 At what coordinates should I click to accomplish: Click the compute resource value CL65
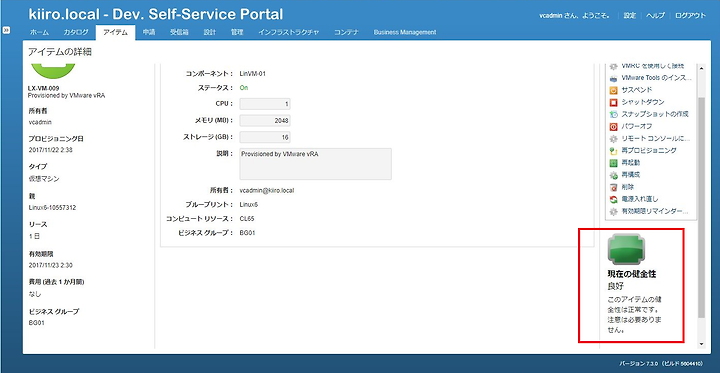[247, 219]
